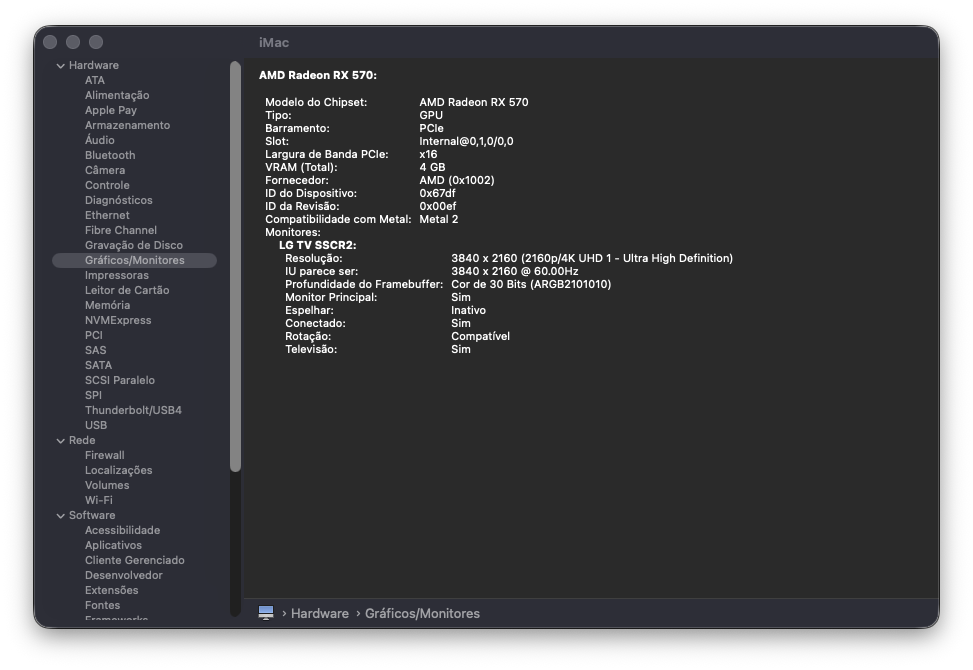Click the AMD Radeon RX 570 heading
This screenshot has height=670, width=973.
[x=318, y=75]
